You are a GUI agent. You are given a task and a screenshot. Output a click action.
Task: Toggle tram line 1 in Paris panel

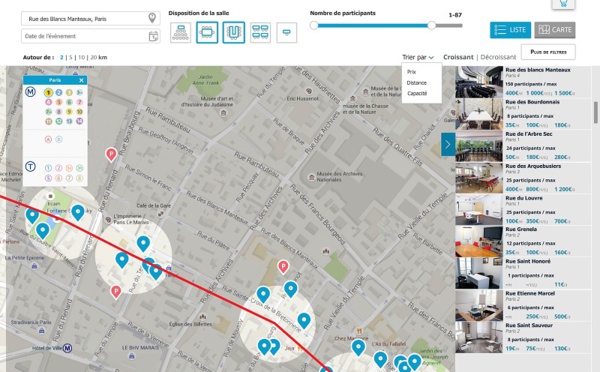coord(48,168)
